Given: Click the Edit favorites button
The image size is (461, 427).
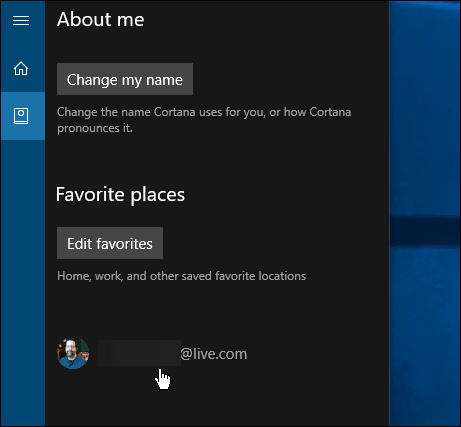Looking at the screenshot, I should (110, 243).
